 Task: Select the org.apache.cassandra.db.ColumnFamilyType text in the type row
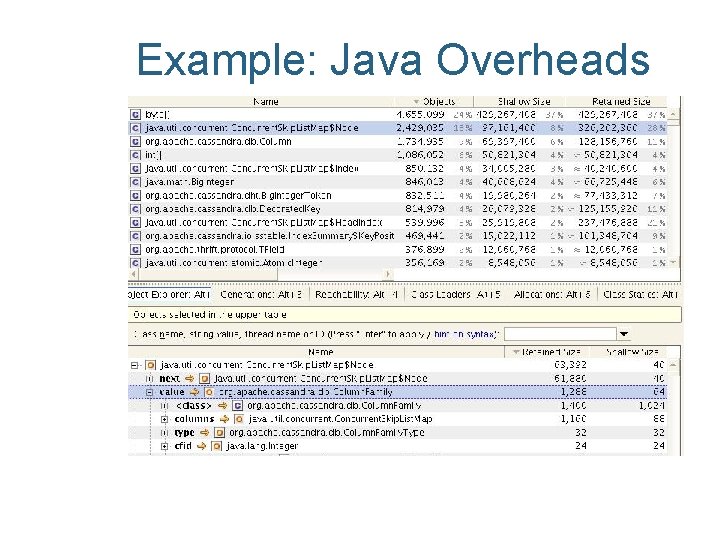click(326, 433)
